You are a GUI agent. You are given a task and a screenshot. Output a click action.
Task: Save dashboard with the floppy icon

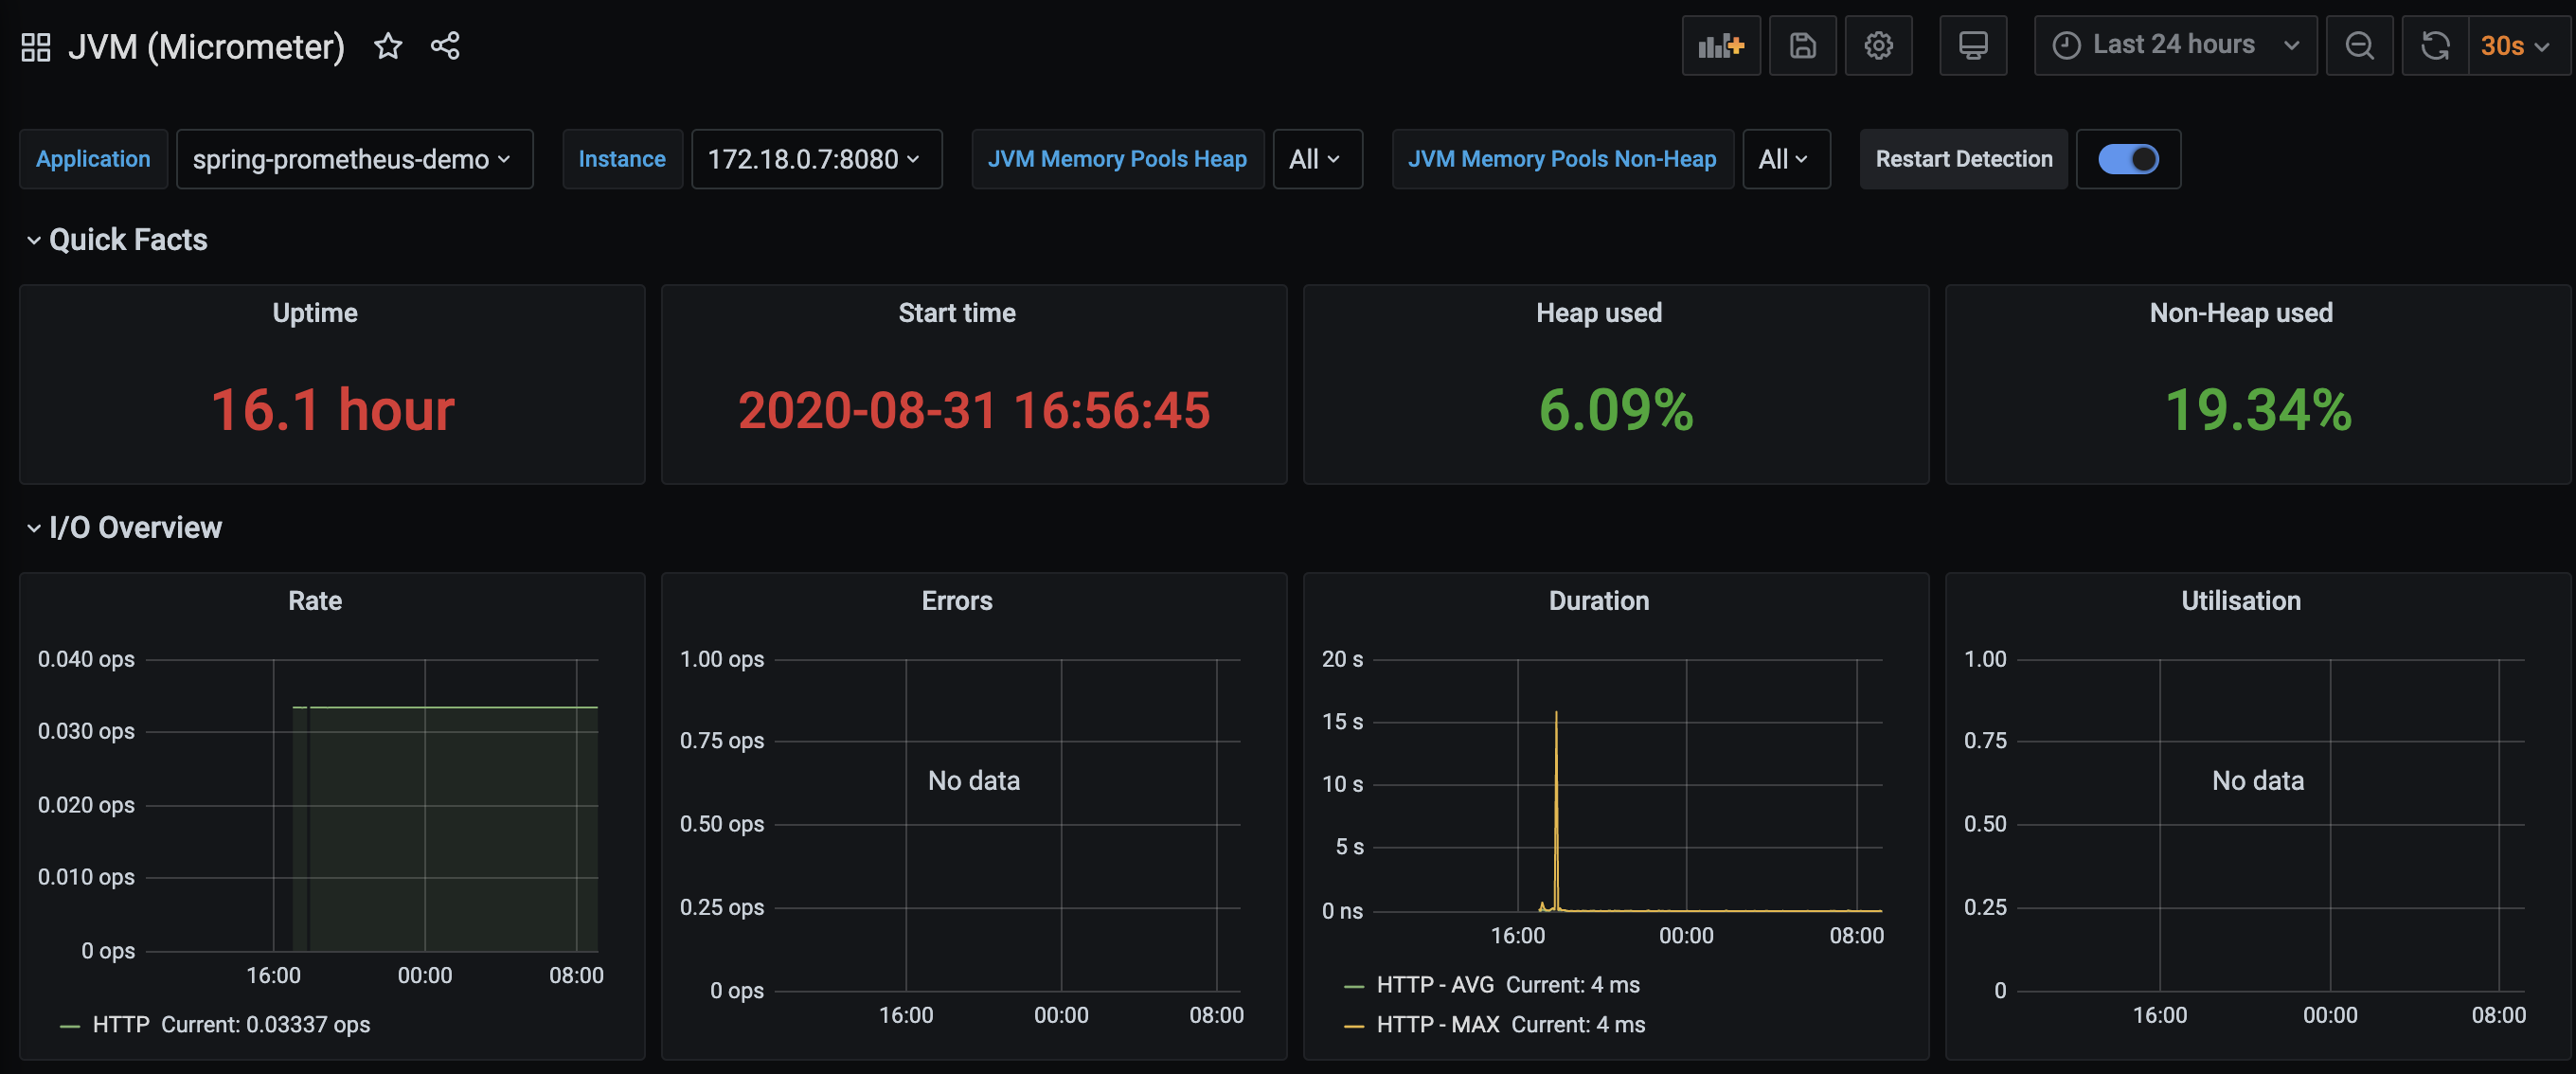pyautogui.click(x=1802, y=46)
